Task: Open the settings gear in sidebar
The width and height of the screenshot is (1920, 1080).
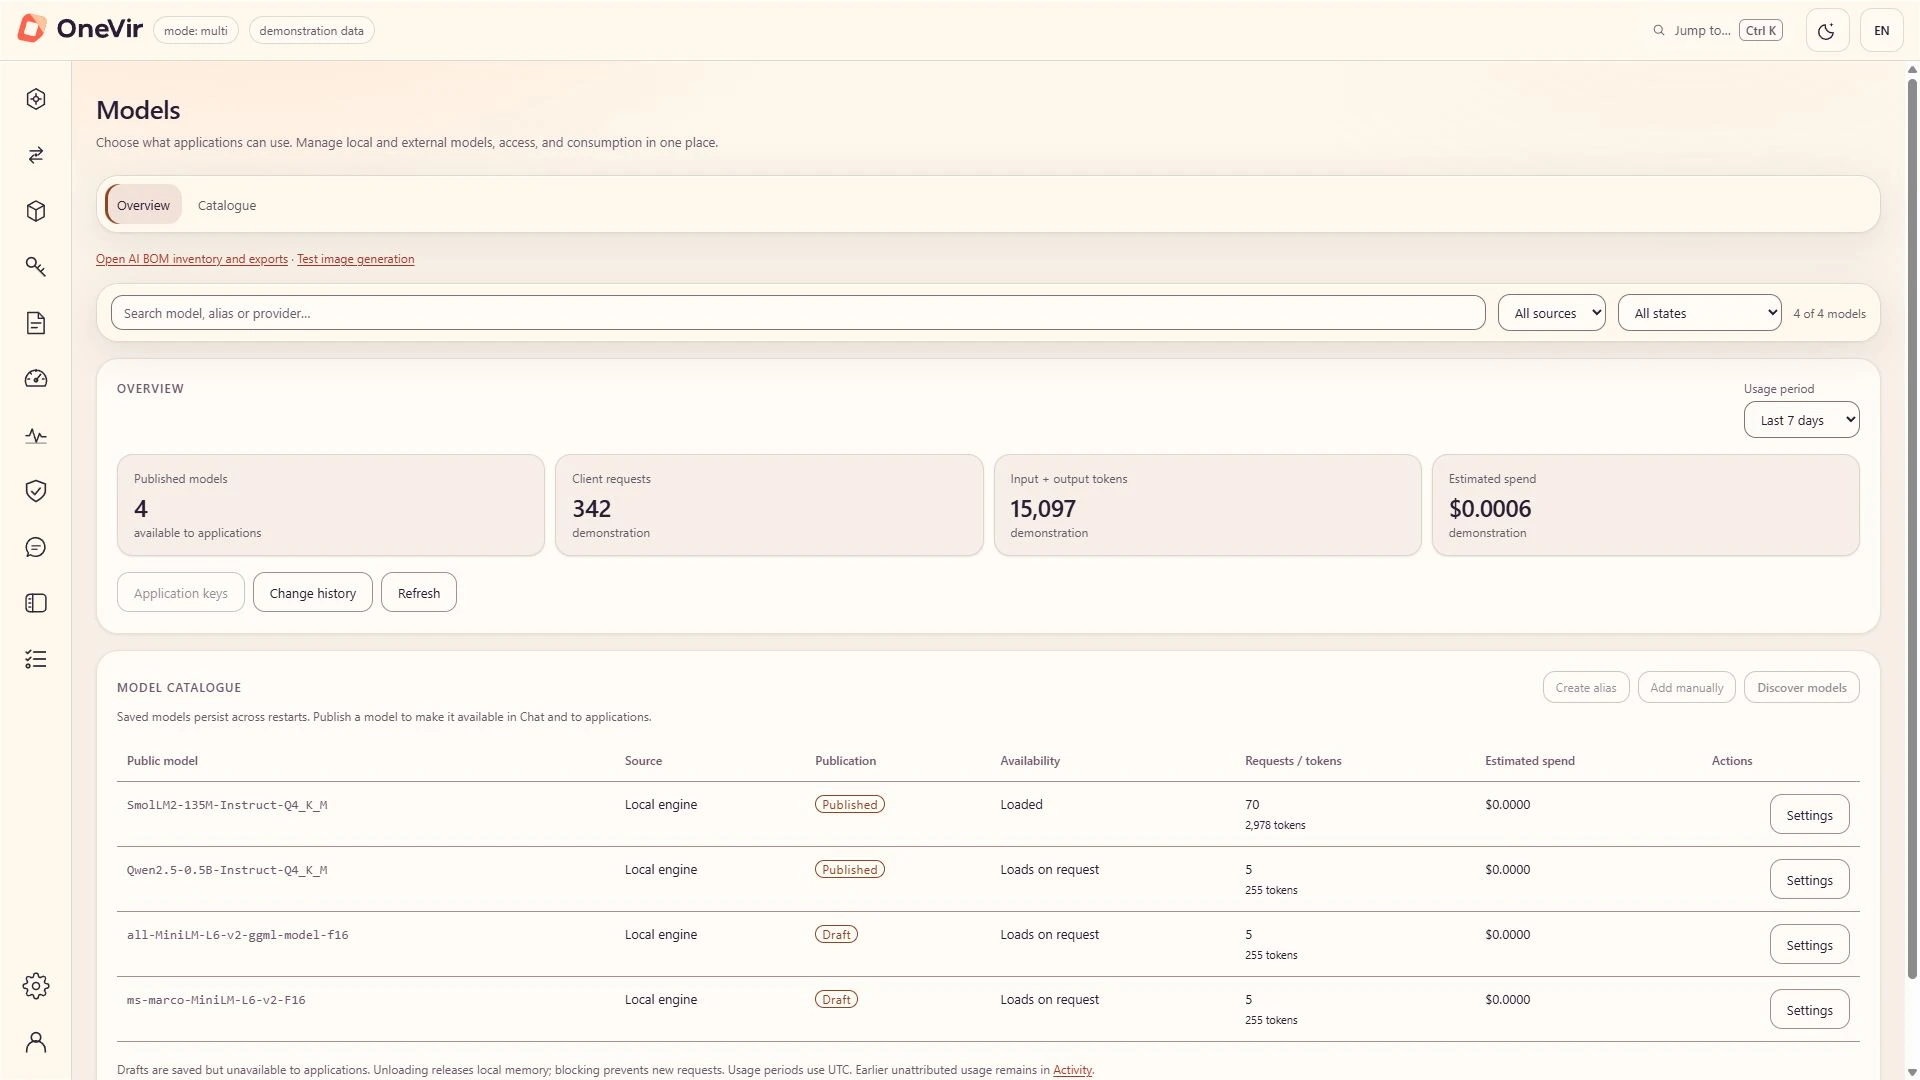Action: click(x=36, y=986)
